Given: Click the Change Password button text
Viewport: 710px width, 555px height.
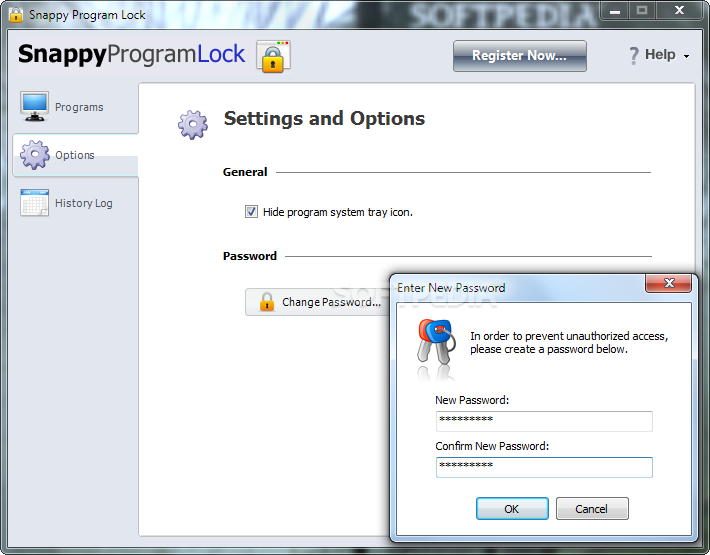Looking at the screenshot, I should click(x=331, y=302).
